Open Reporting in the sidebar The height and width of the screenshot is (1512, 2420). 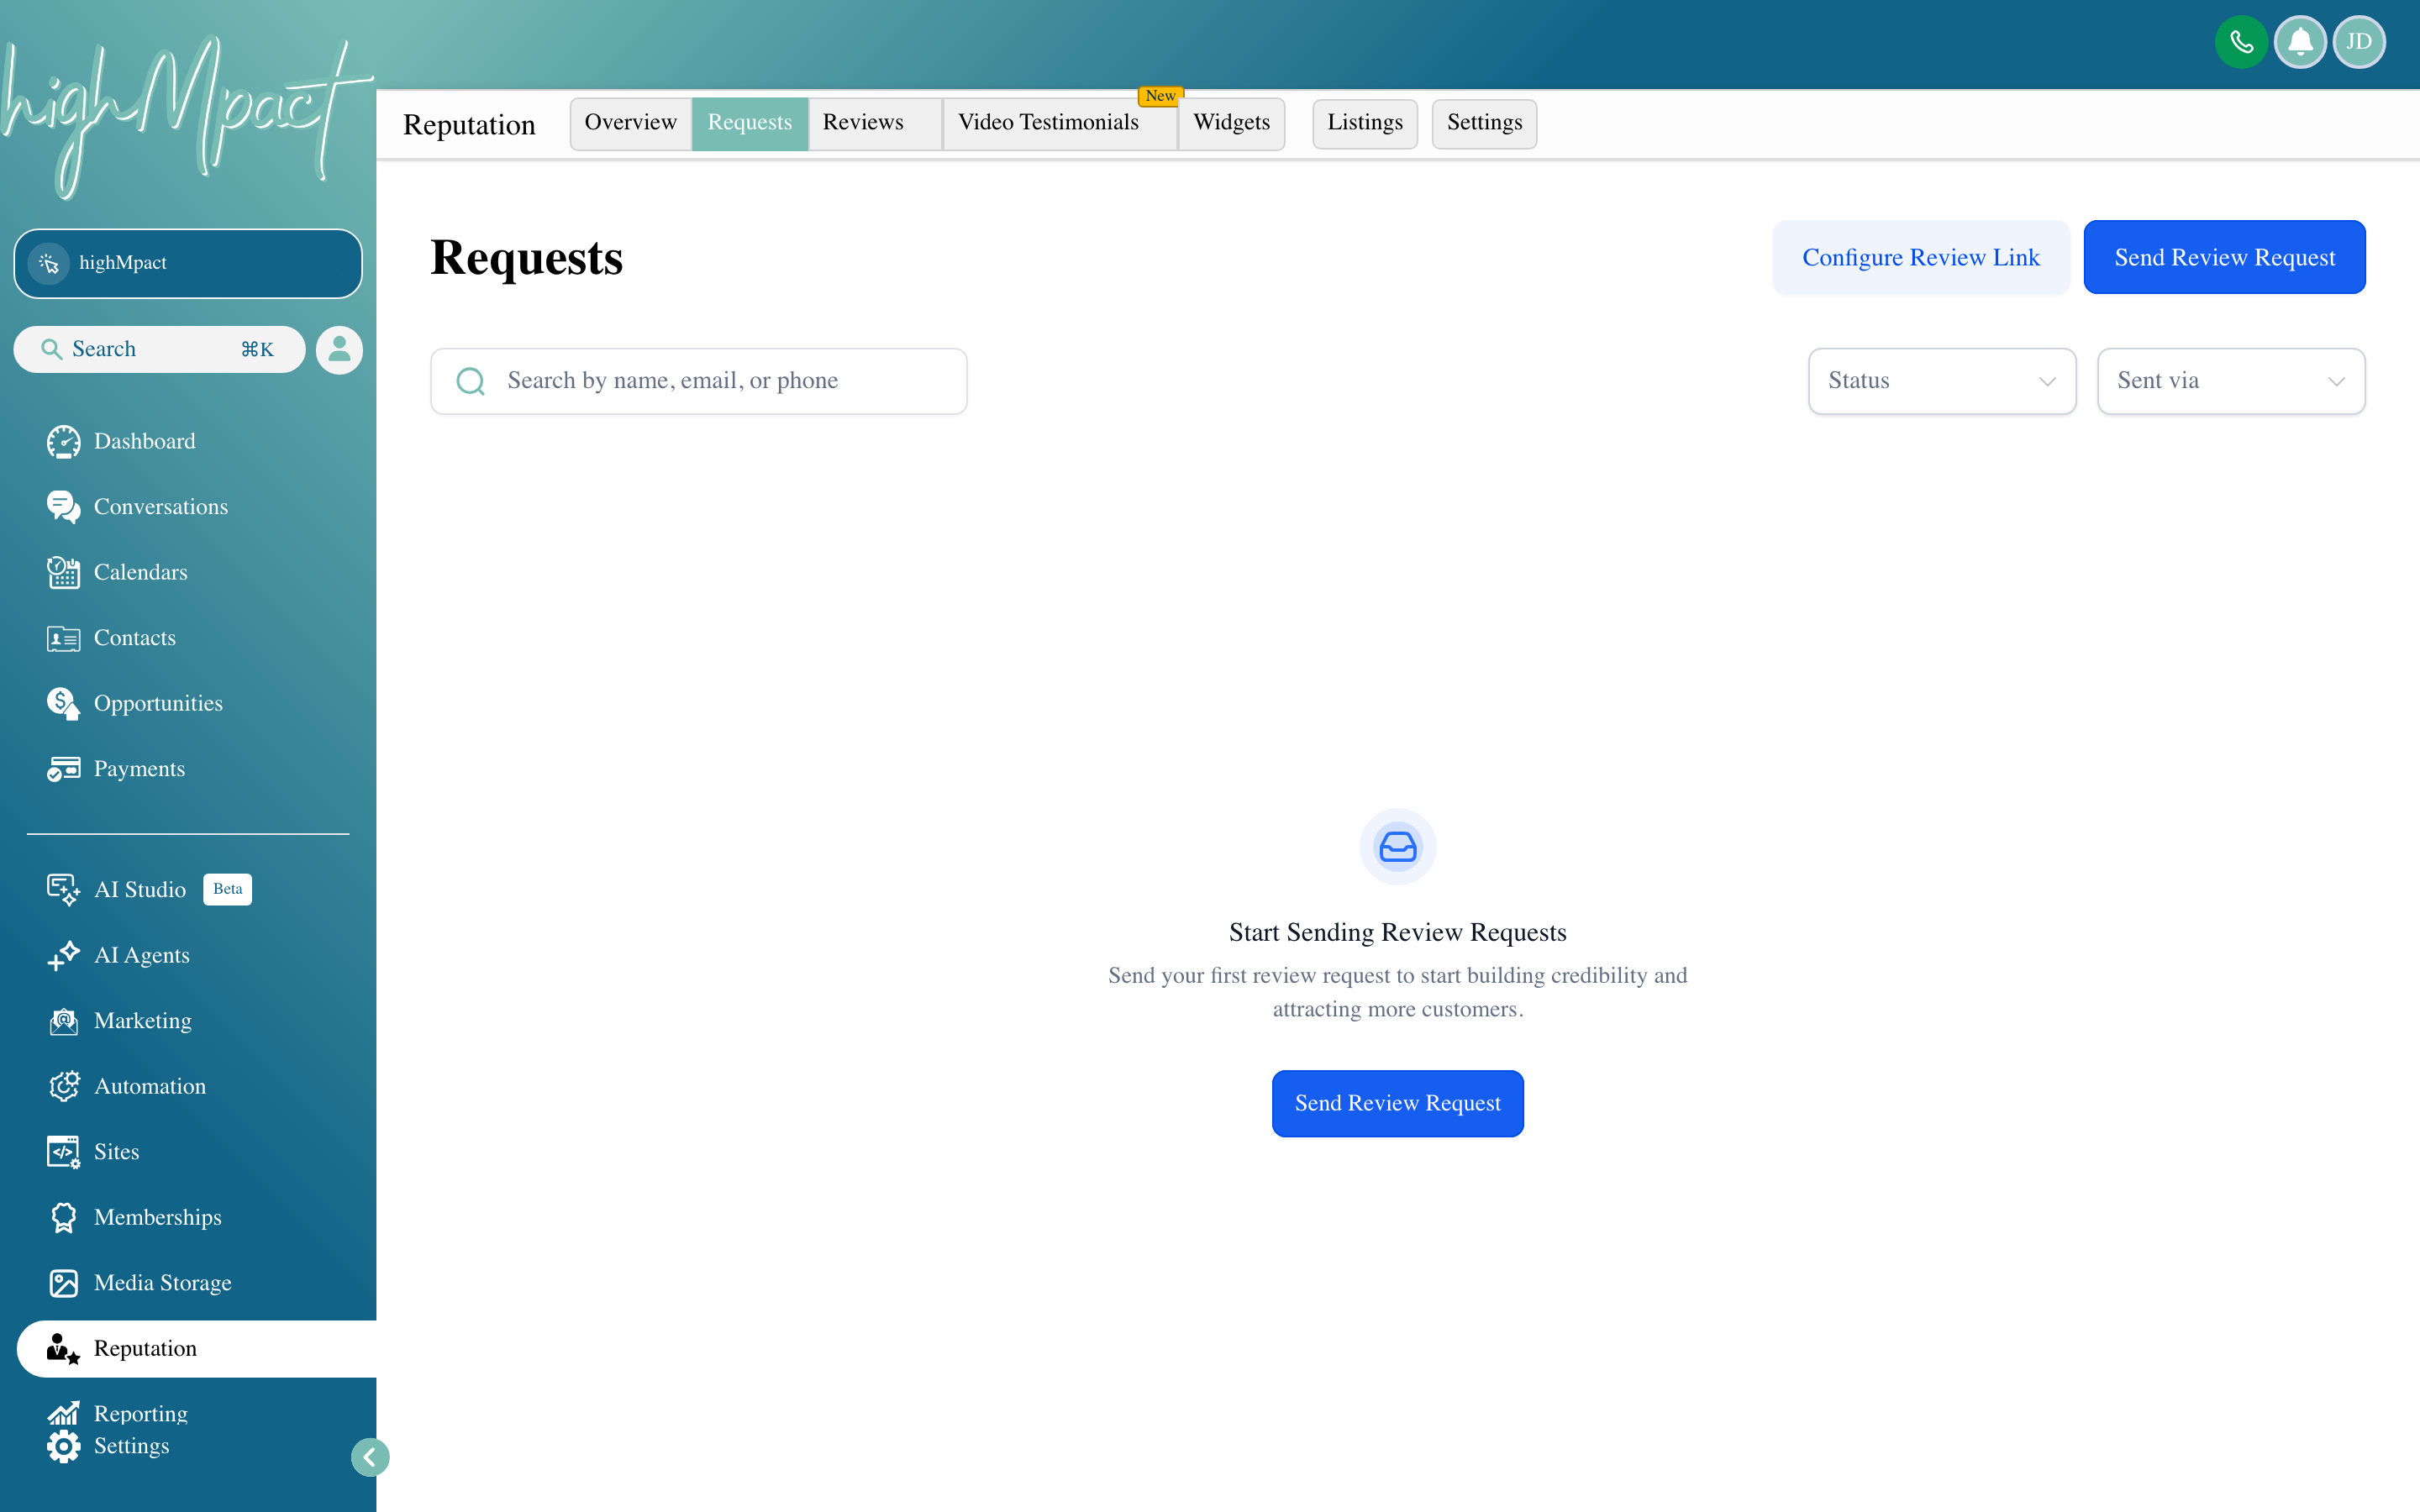click(x=140, y=1413)
